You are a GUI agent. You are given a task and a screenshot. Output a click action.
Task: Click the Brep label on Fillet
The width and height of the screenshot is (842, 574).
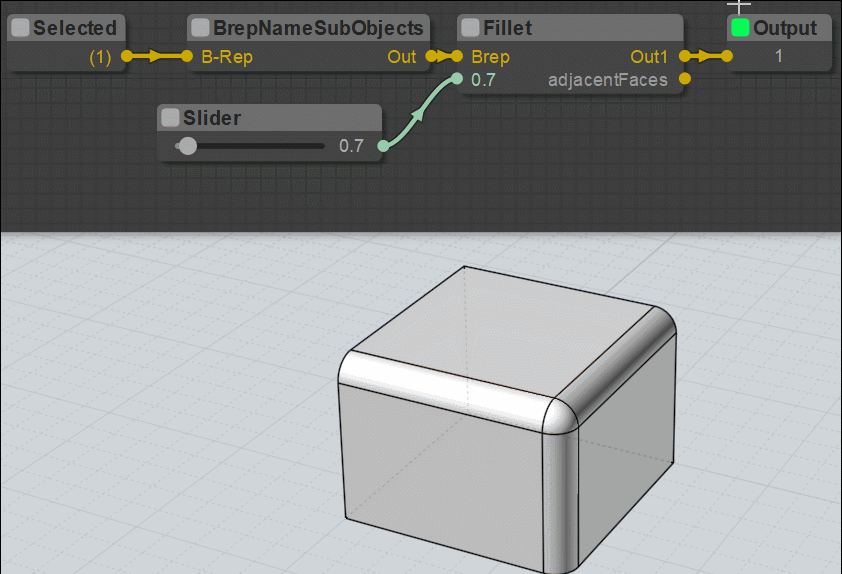(490, 57)
